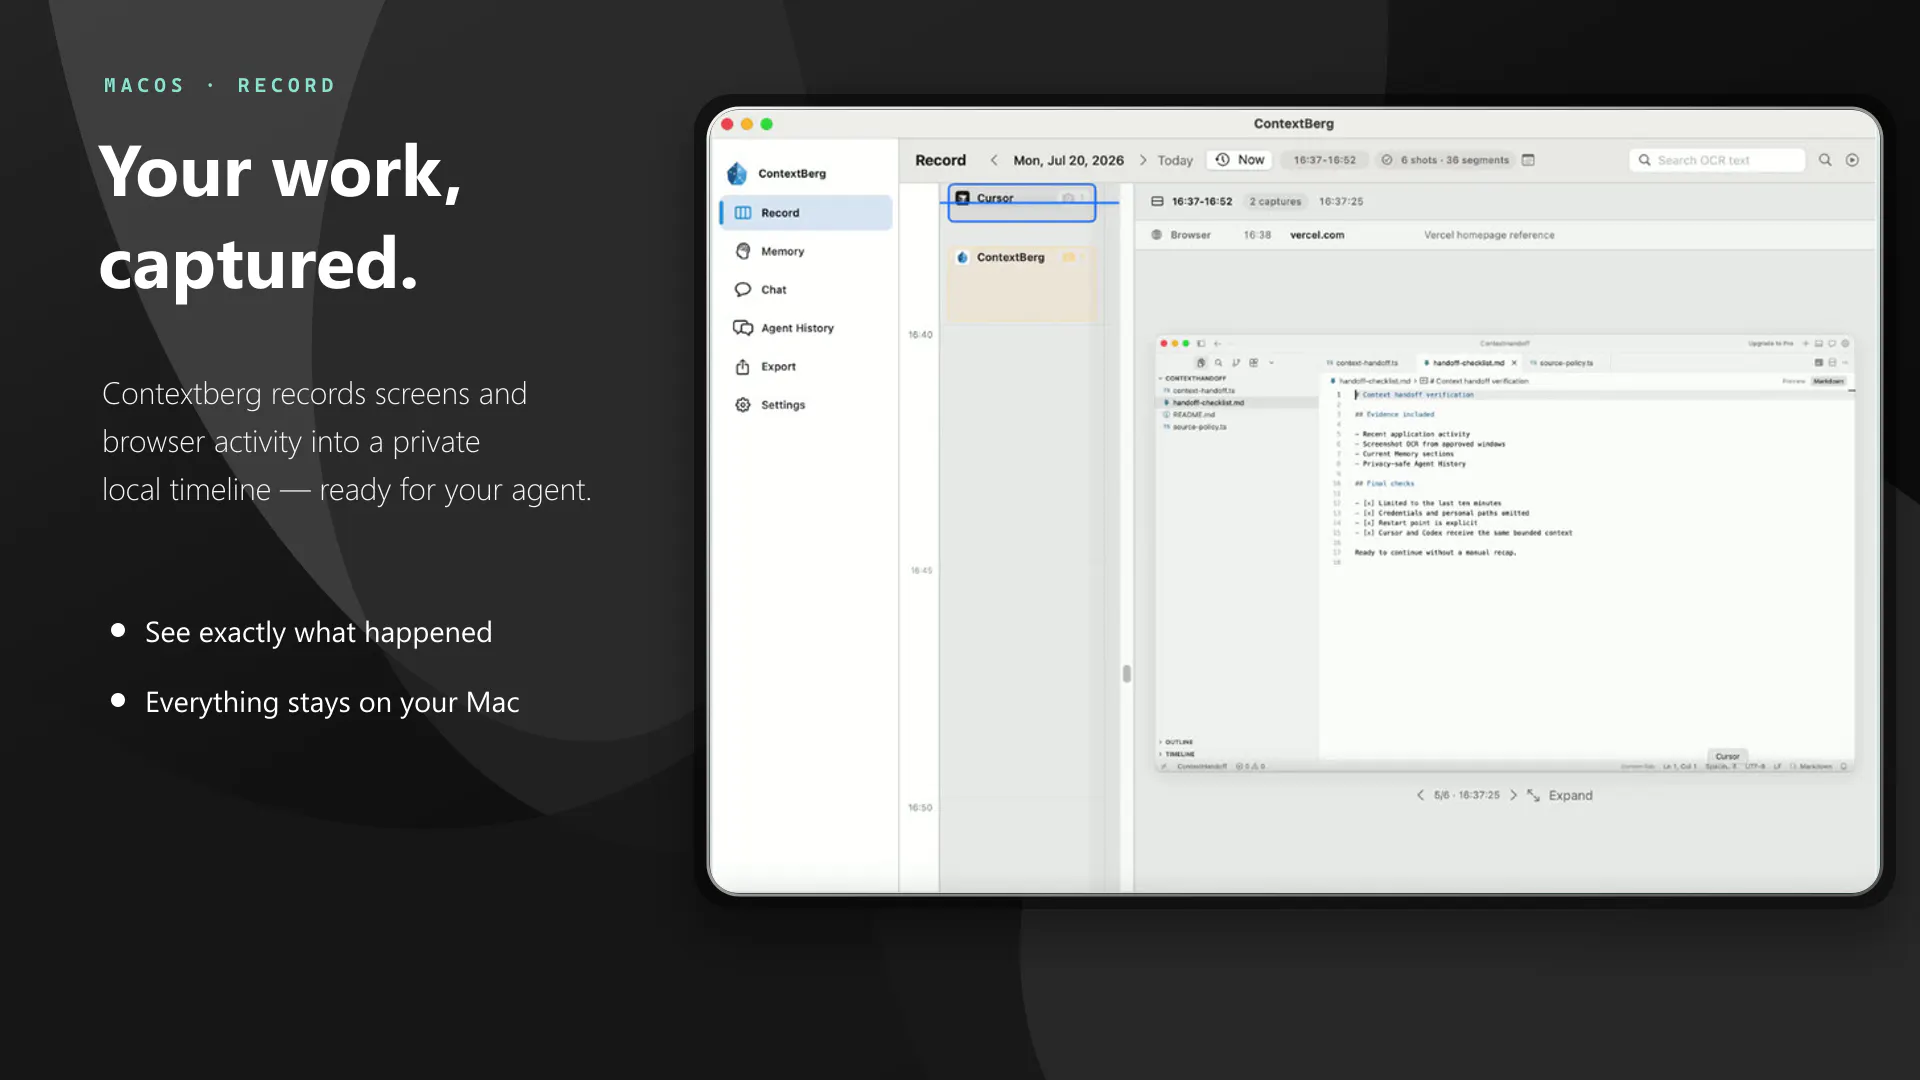Click the circular play icon in the toolbar
Image resolution: width=1920 pixels, height=1080 pixels.
point(1852,160)
